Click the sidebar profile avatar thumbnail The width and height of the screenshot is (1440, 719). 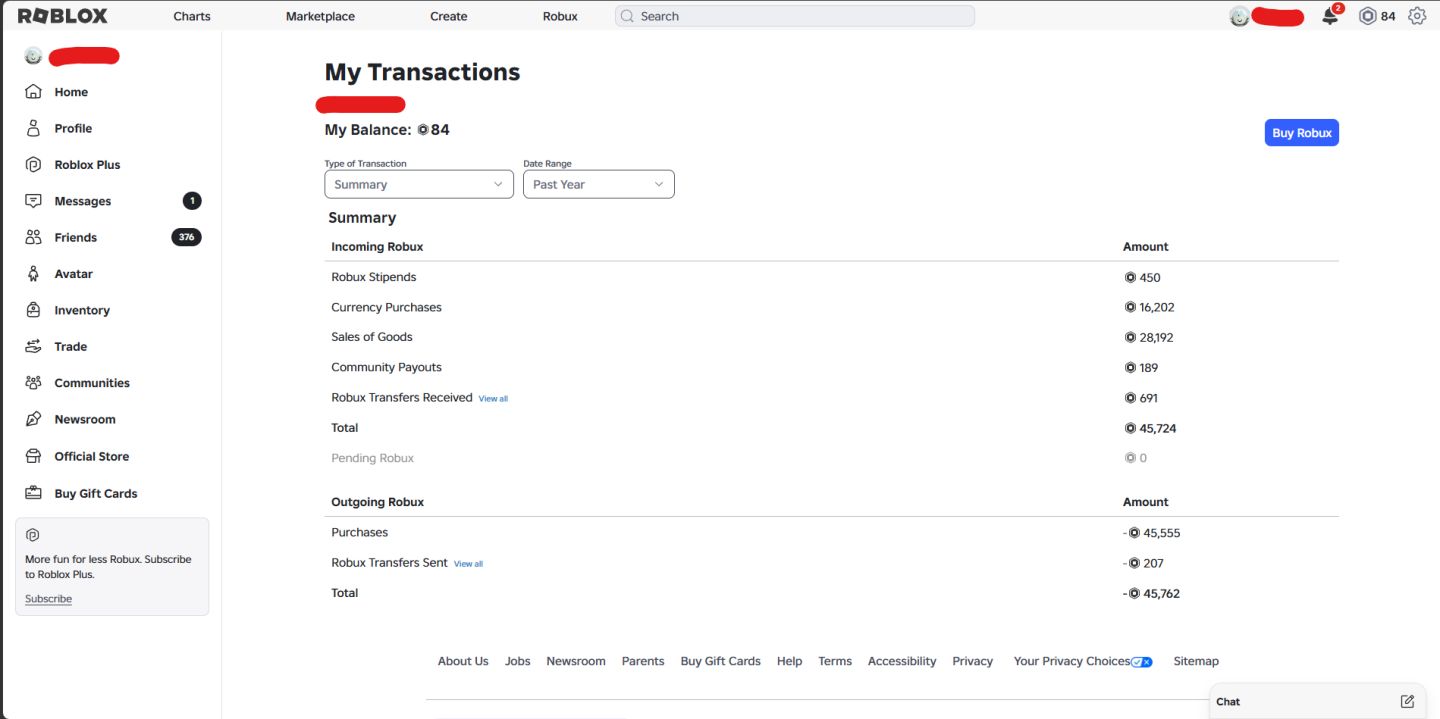[33, 56]
